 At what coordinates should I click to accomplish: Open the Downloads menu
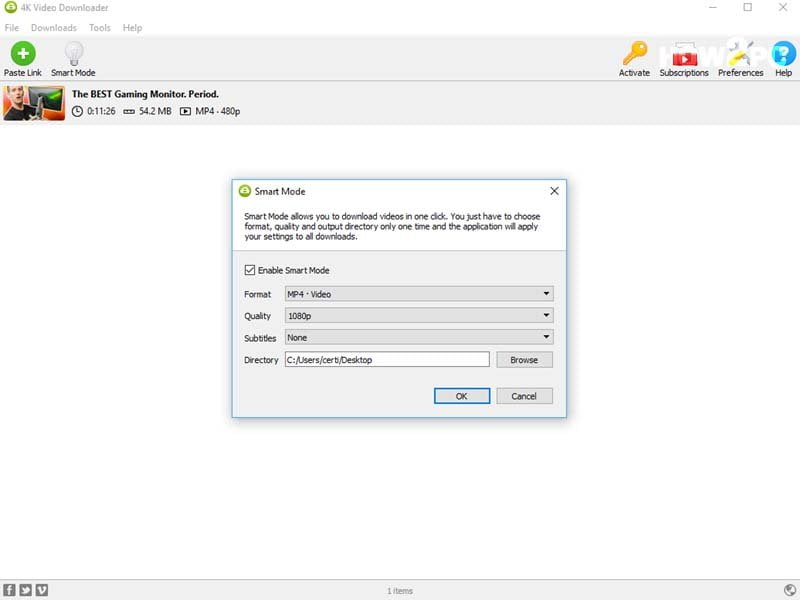click(x=54, y=28)
